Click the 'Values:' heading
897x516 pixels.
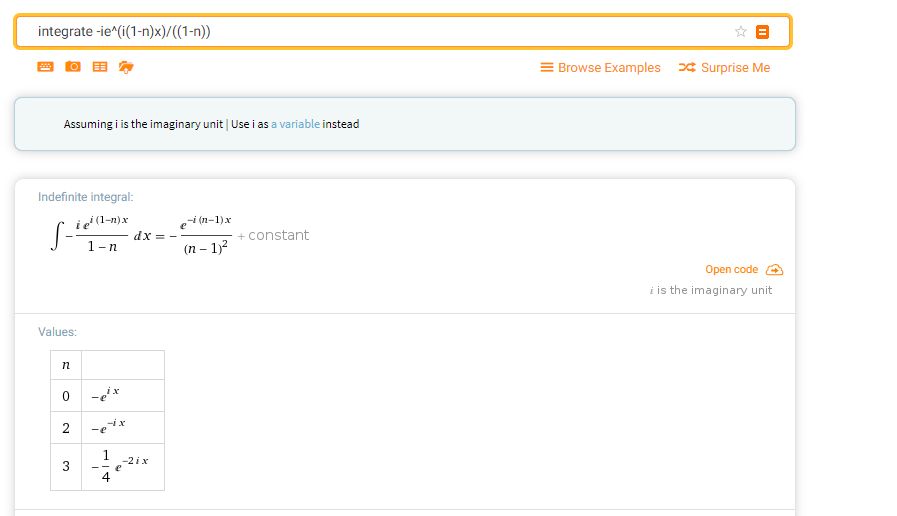coord(57,332)
